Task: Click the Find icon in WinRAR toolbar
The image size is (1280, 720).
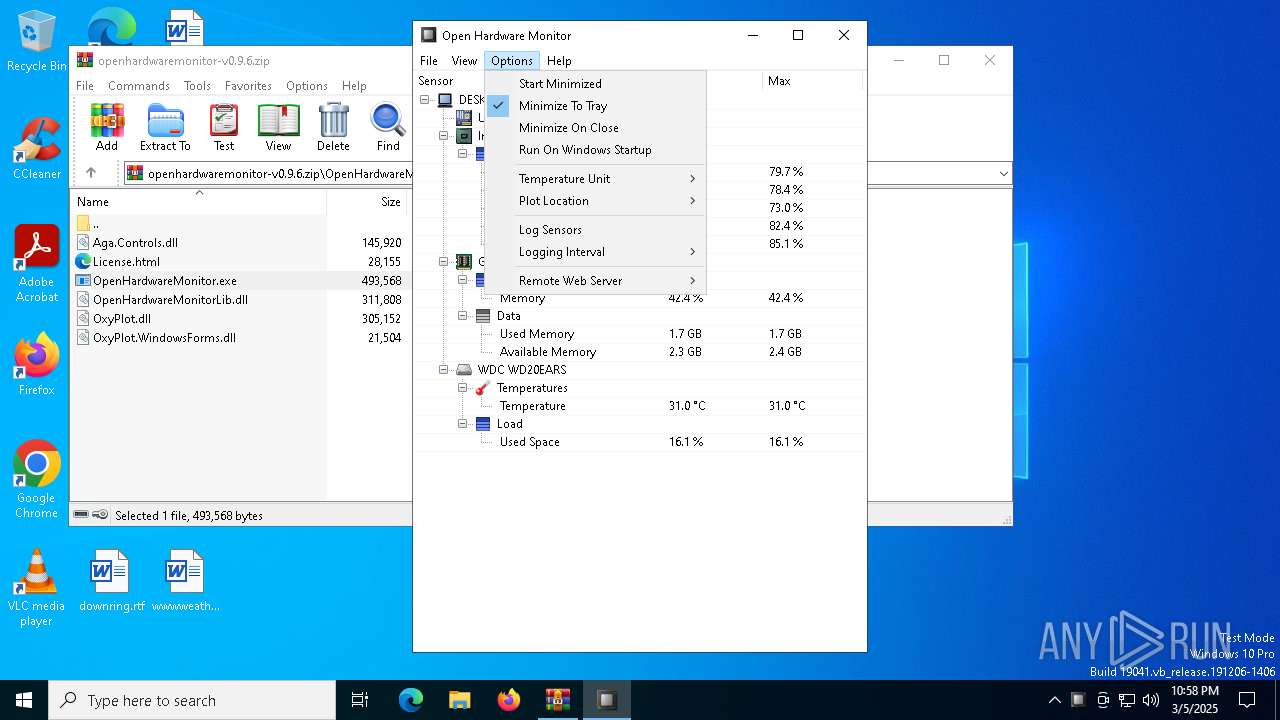Action: click(x=388, y=127)
